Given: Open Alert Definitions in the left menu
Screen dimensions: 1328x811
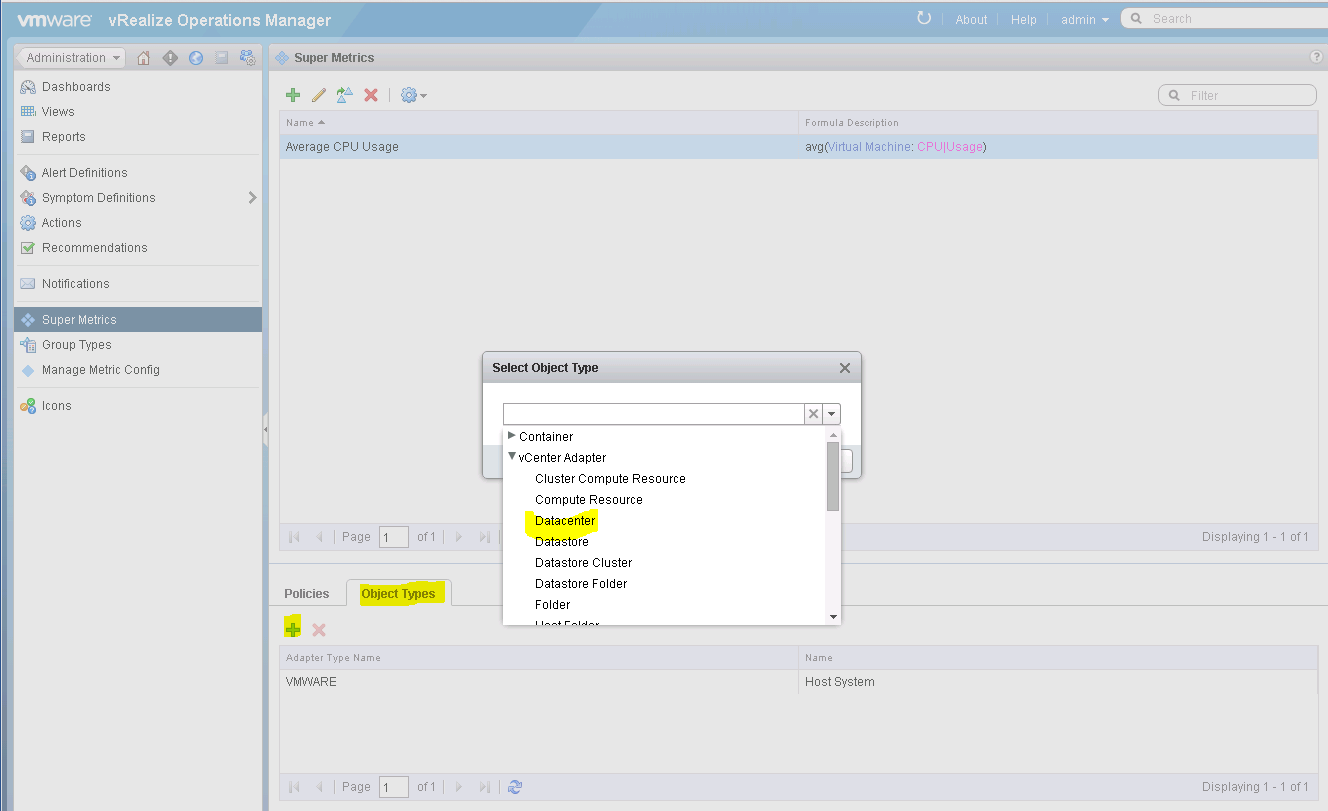Looking at the screenshot, I should point(85,173).
